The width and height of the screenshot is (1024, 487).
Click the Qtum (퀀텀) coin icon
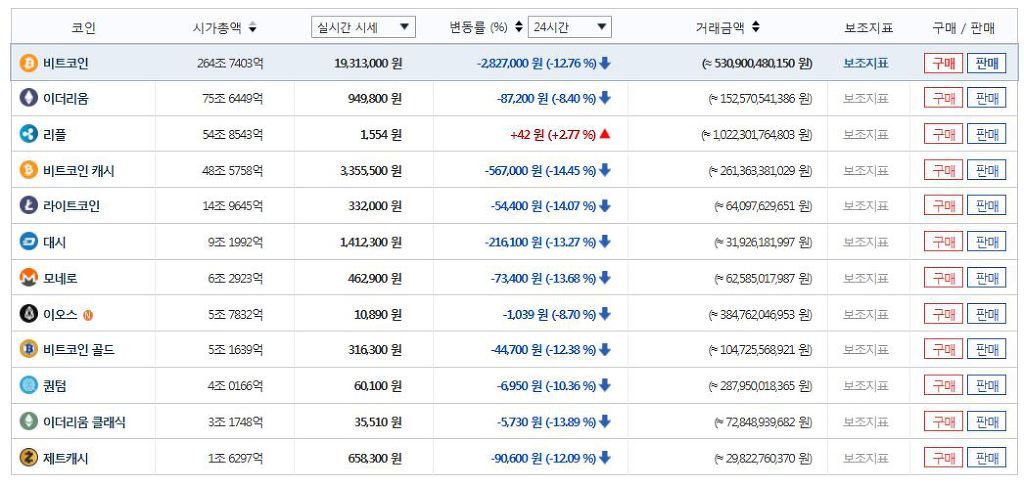coord(29,386)
